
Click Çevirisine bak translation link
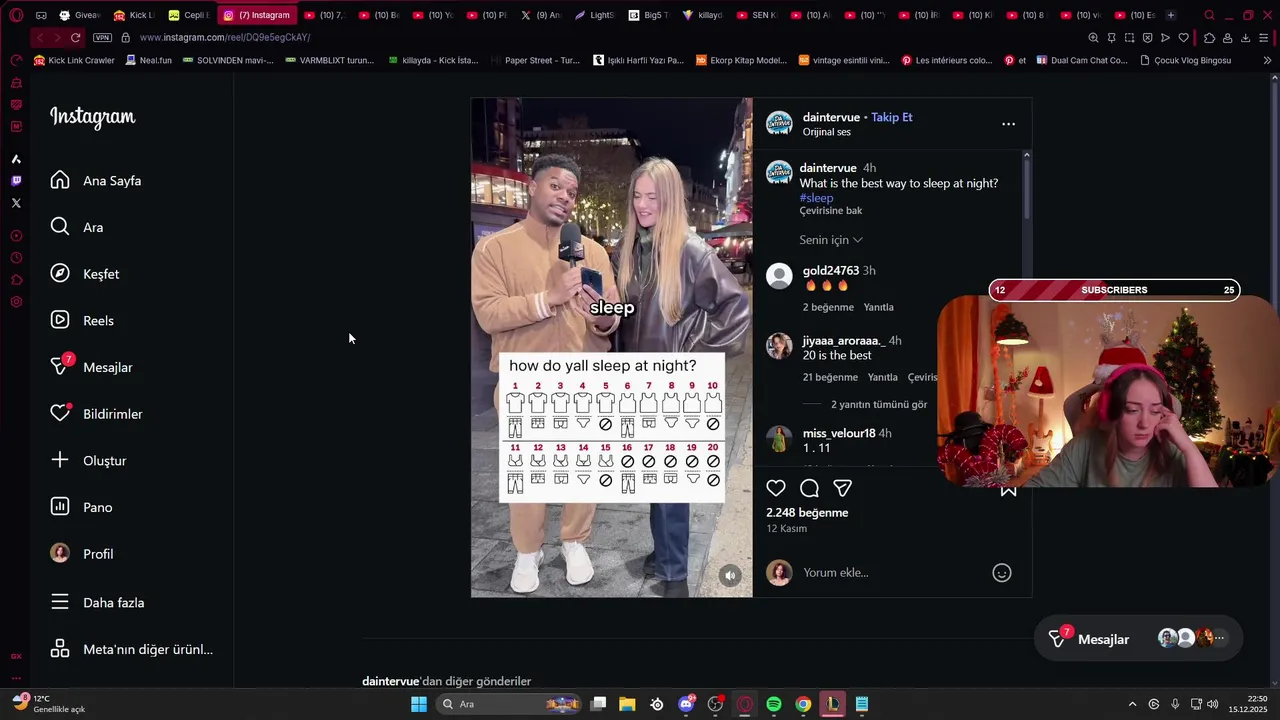831,211
